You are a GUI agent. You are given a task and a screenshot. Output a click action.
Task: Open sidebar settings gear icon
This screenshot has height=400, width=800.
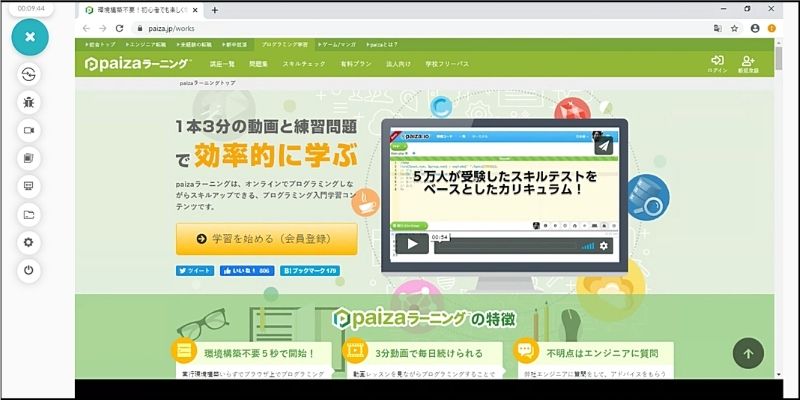tap(29, 242)
